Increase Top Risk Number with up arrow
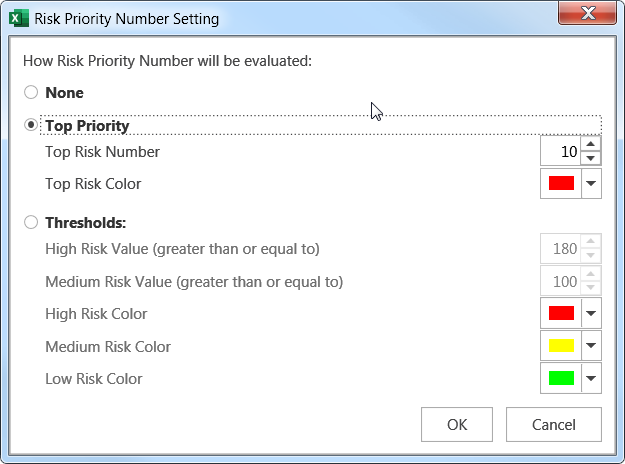625x464 pixels. click(x=591, y=146)
